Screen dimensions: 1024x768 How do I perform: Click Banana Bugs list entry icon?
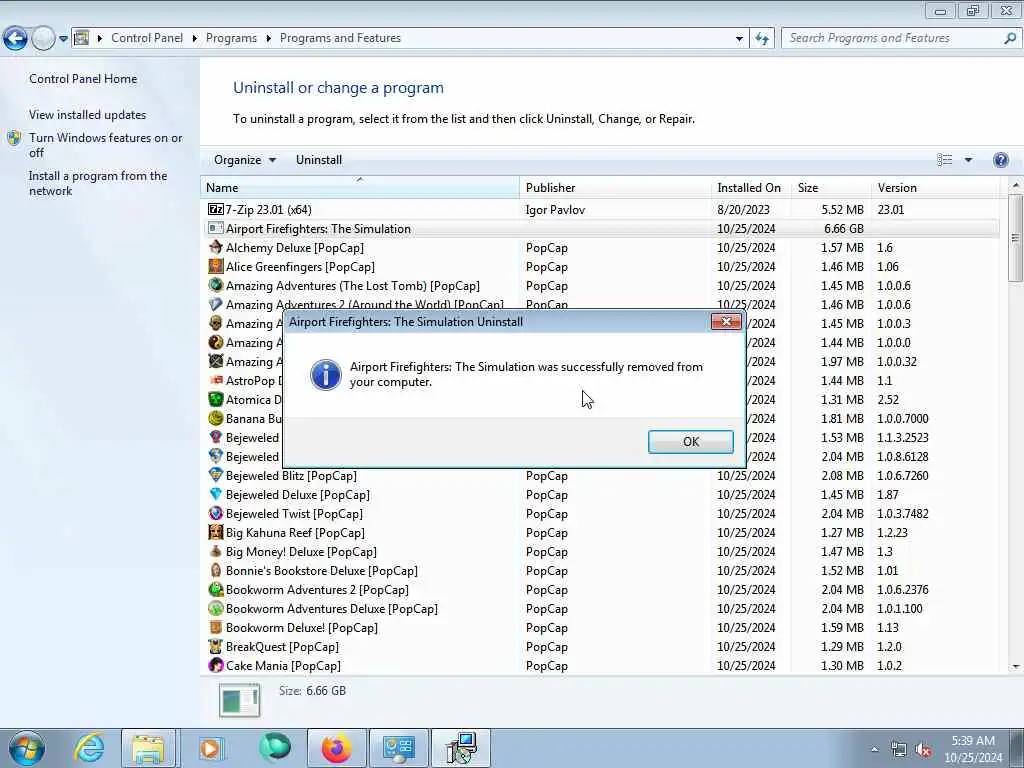[x=216, y=418]
